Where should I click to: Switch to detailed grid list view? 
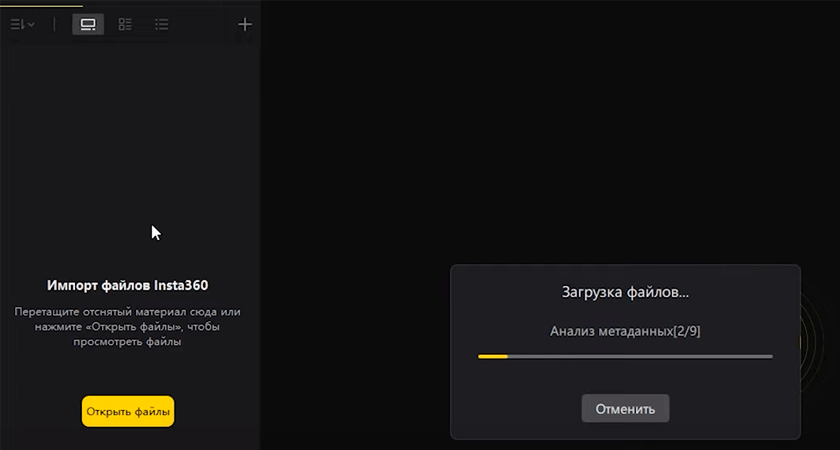(125, 24)
